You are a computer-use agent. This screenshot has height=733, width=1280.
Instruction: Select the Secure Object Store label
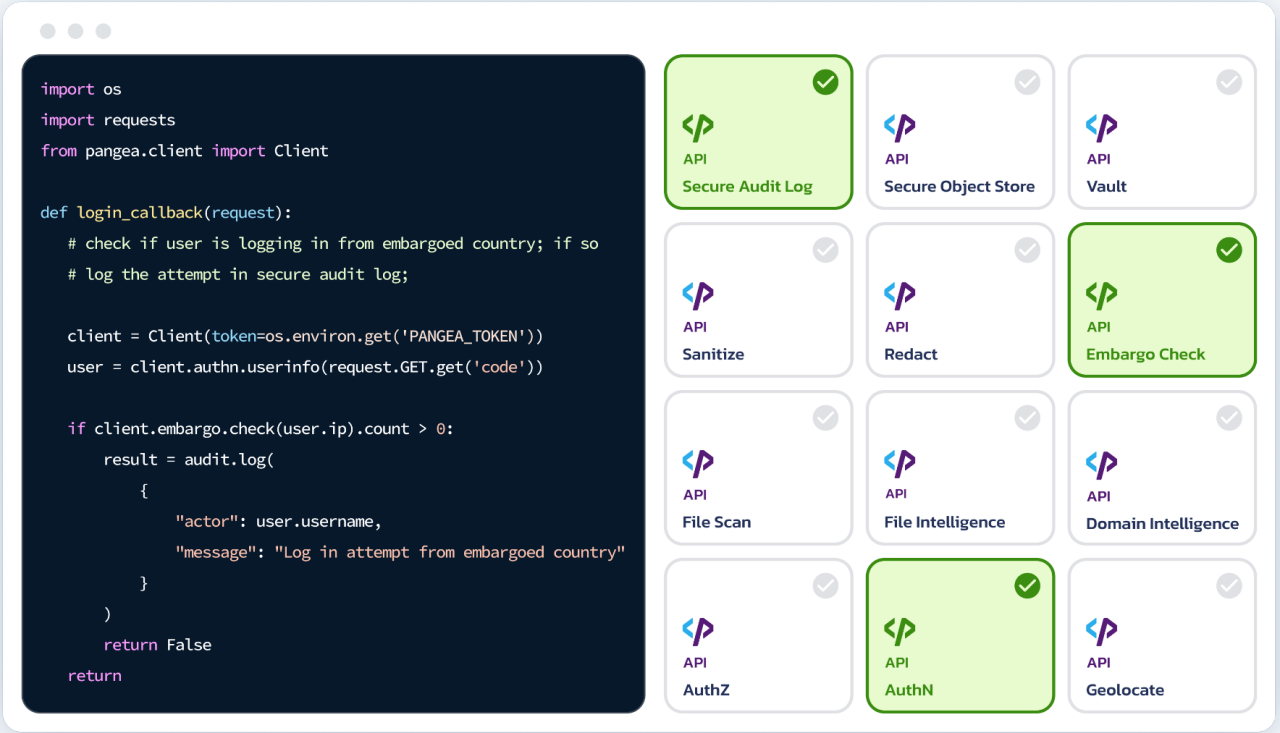point(959,186)
